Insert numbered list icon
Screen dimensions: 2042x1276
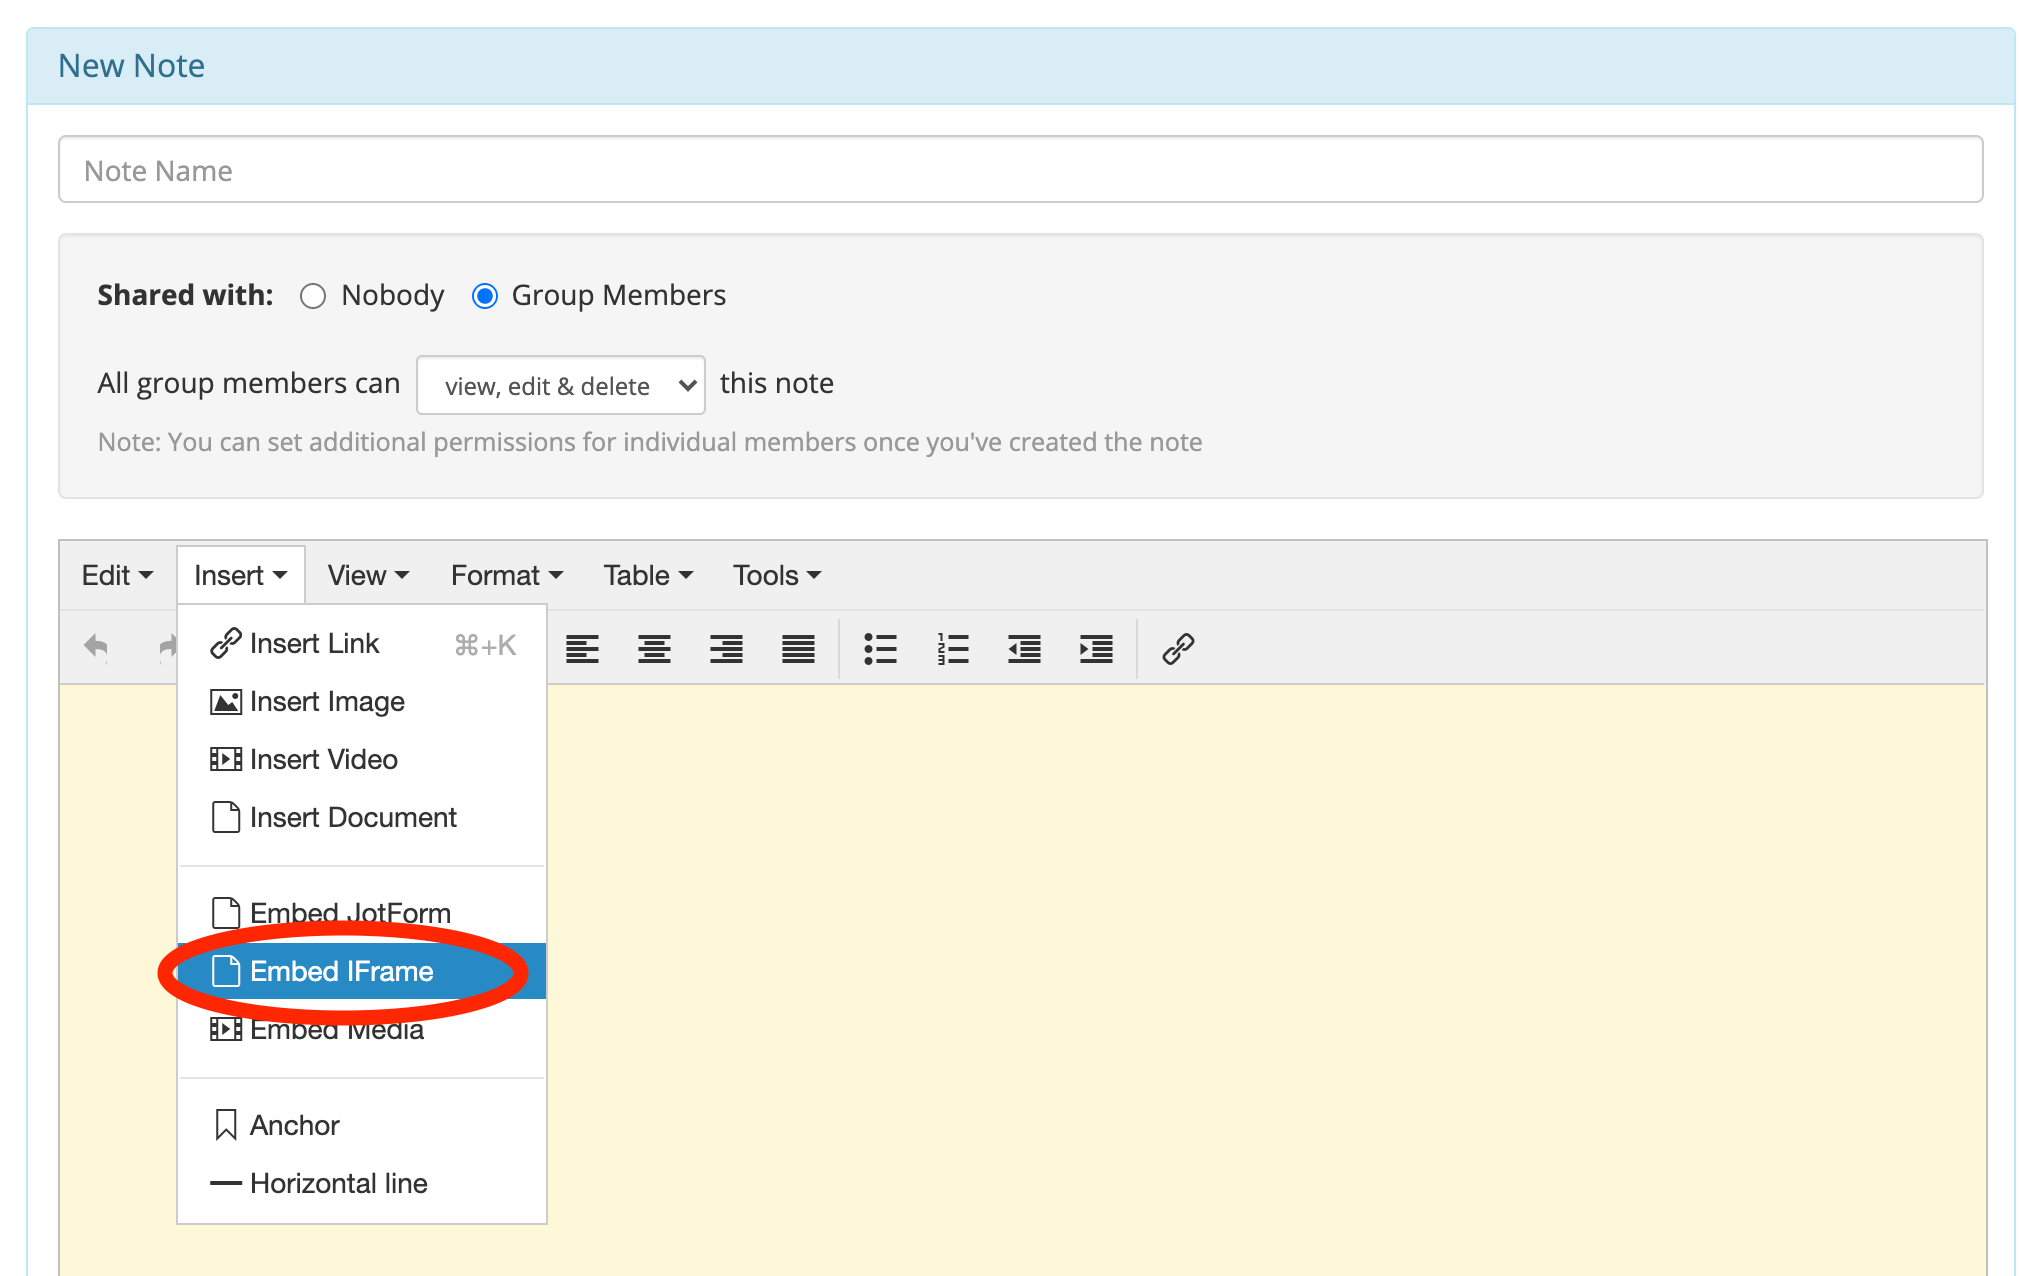click(952, 649)
